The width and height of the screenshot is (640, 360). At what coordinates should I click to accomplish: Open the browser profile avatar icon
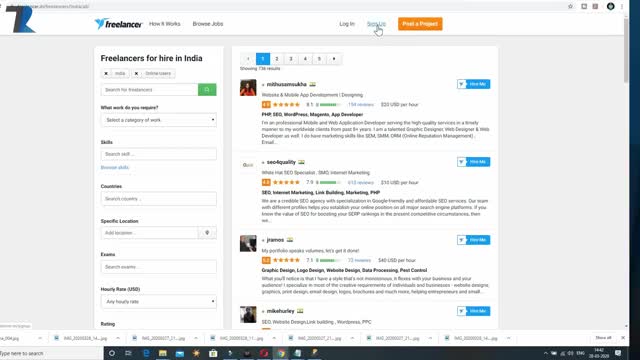[x=611, y=6]
